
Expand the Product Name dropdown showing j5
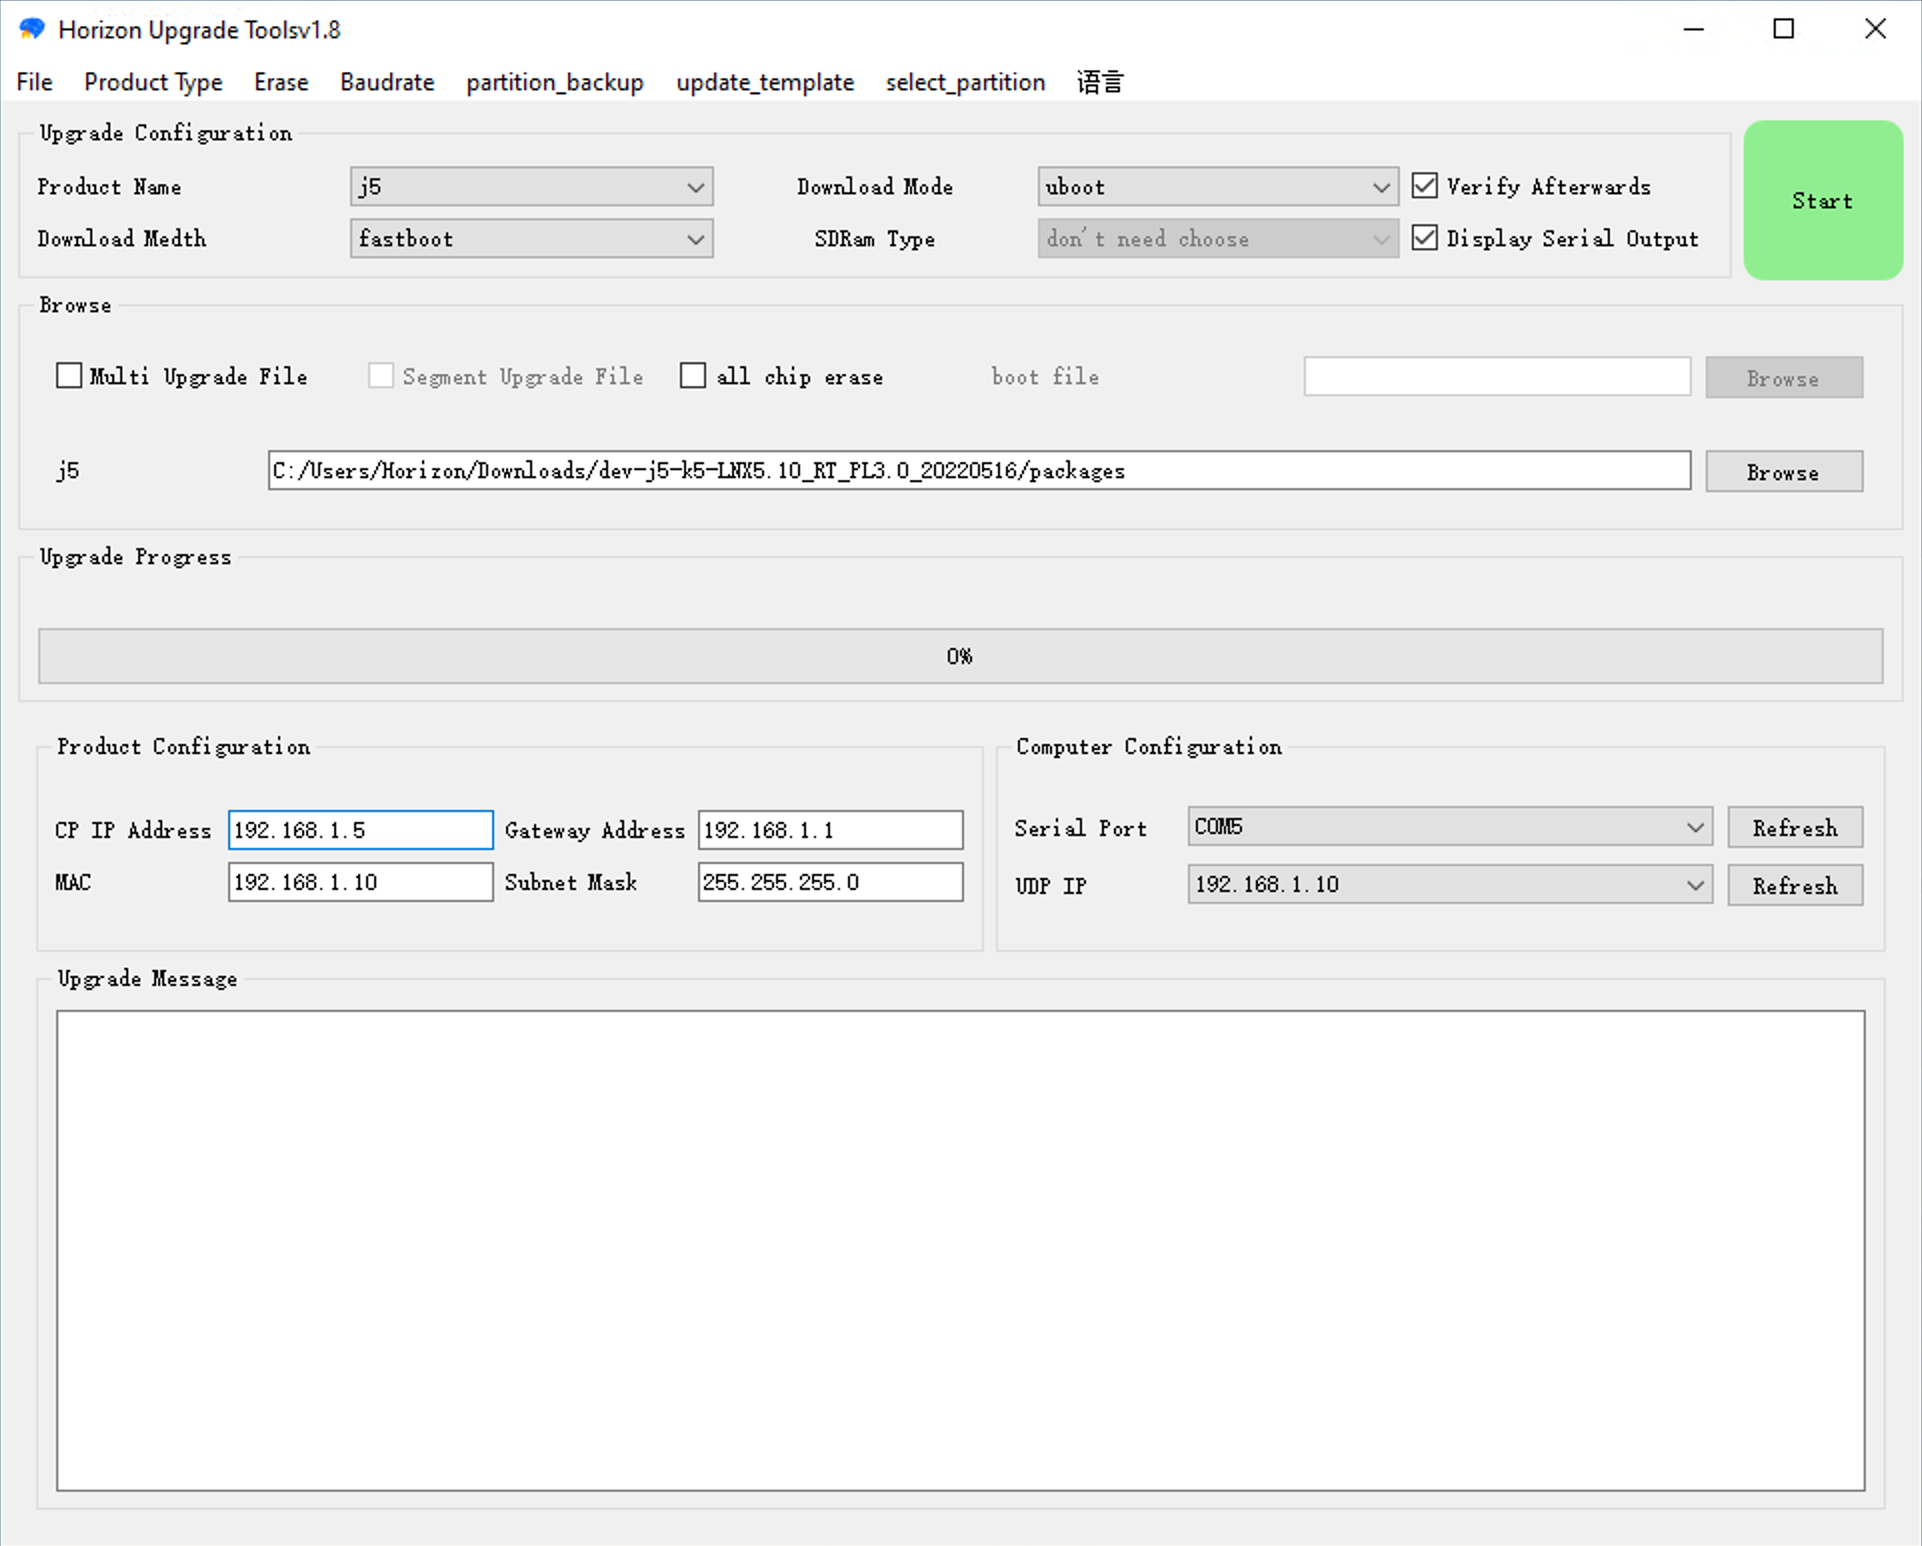531,187
